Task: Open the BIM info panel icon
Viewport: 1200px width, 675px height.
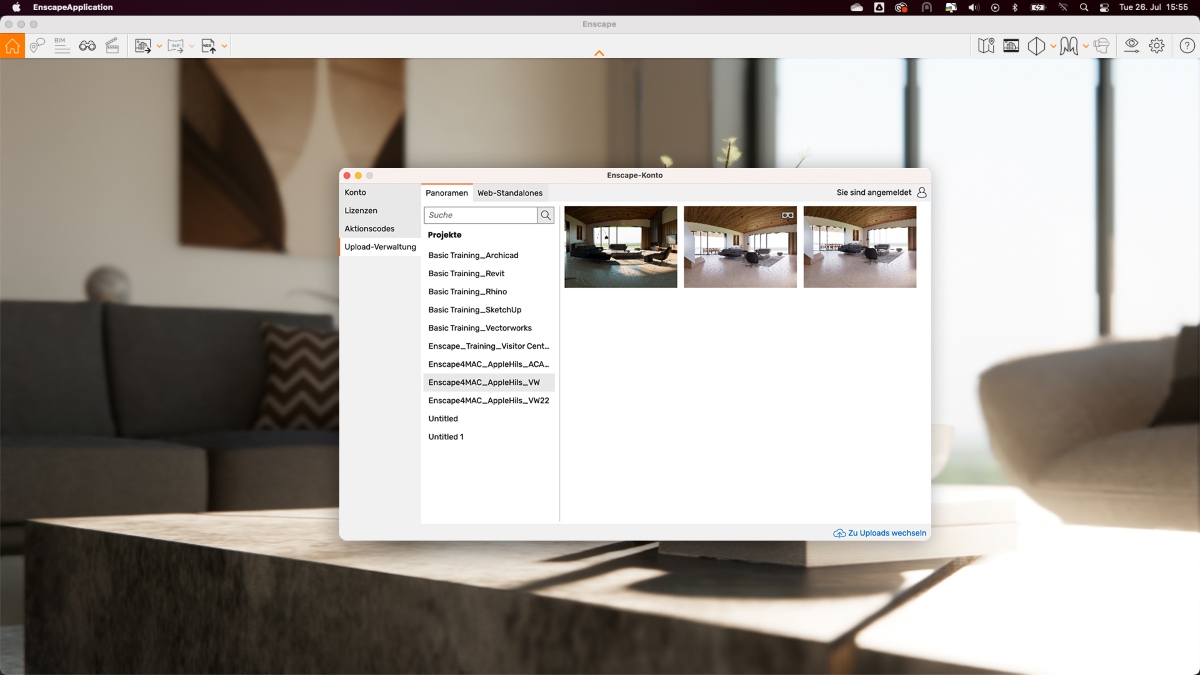Action: (x=62, y=46)
